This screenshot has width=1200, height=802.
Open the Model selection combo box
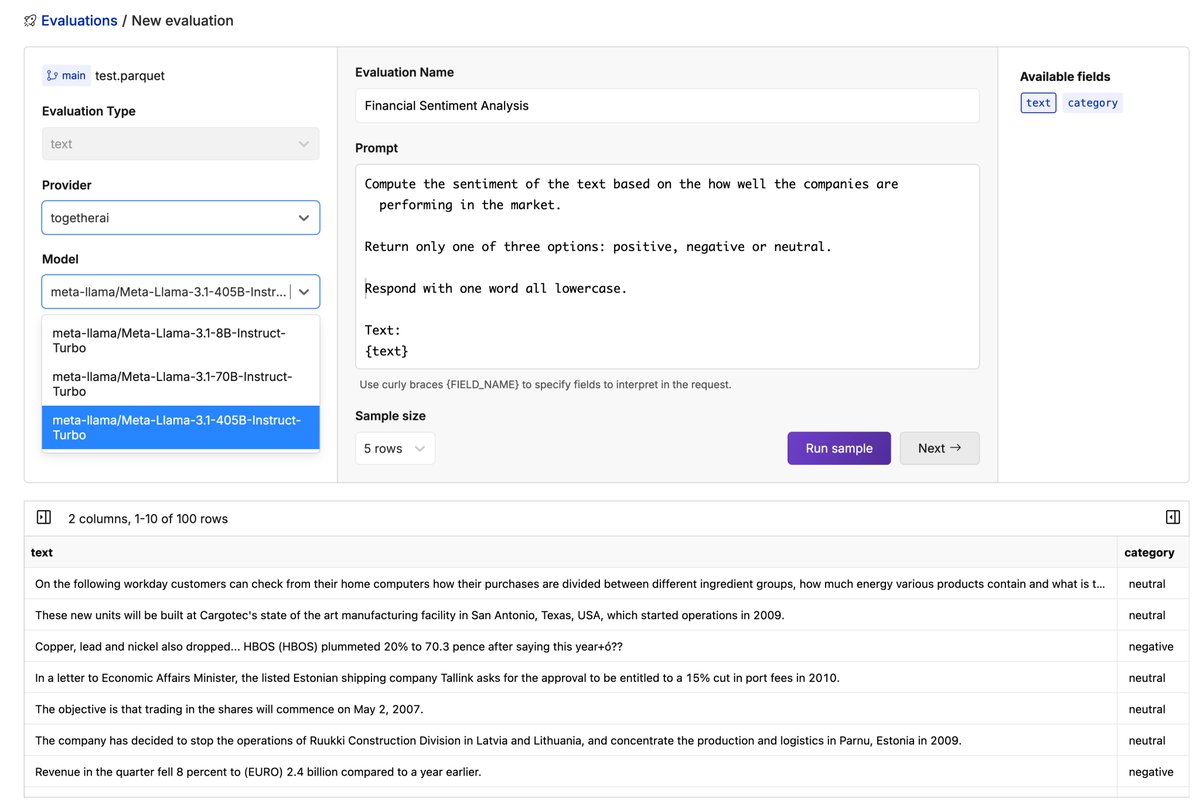click(181, 291)
